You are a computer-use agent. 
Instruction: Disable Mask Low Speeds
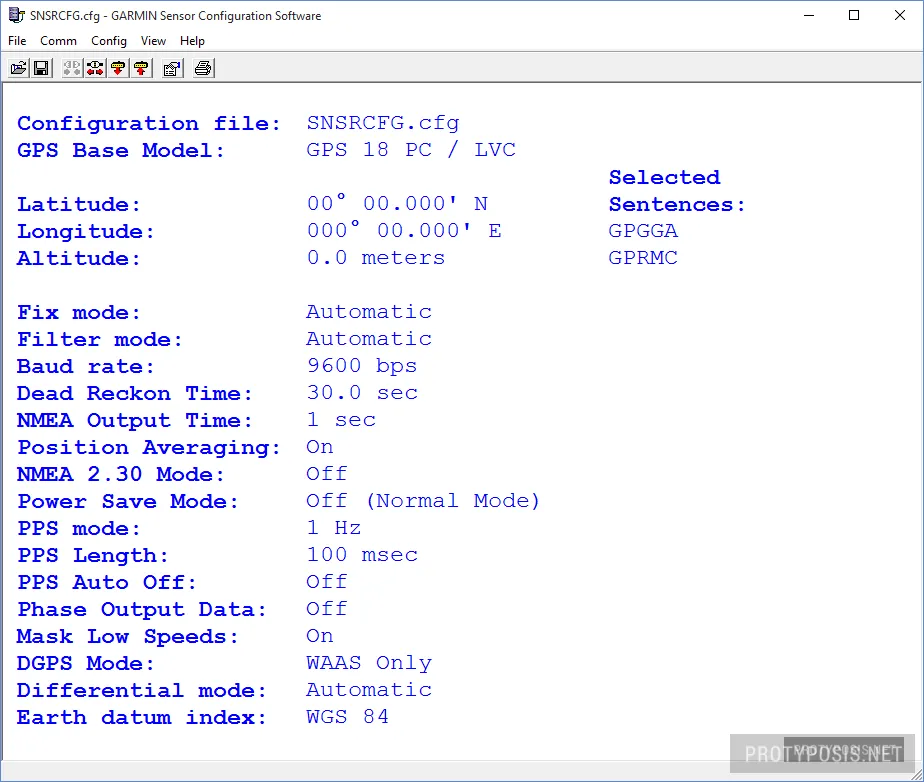point(319,636)
